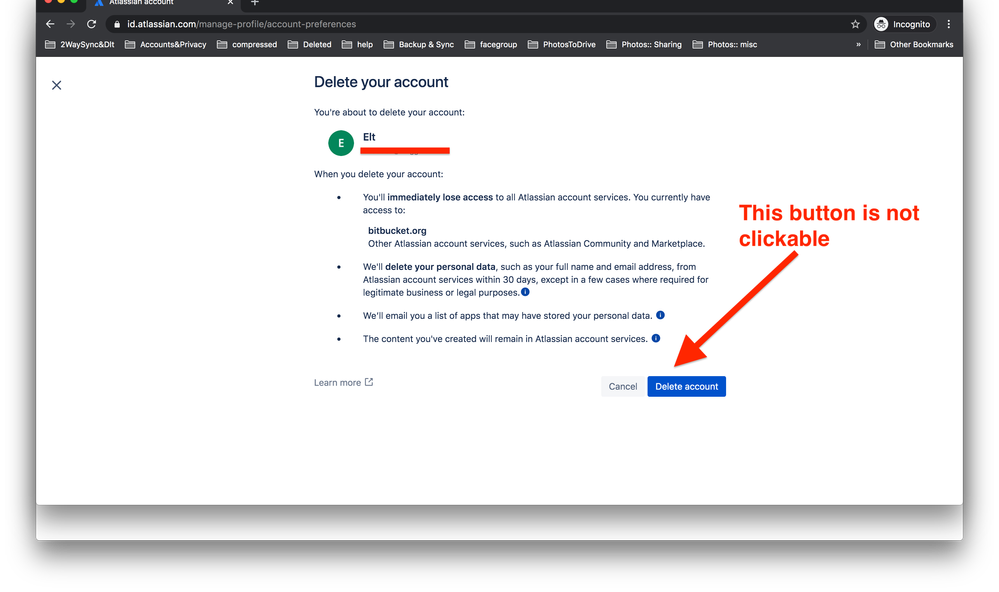Screen dimensions: 999x592
Task: Open a new browser tab
Action: point(255,3)
